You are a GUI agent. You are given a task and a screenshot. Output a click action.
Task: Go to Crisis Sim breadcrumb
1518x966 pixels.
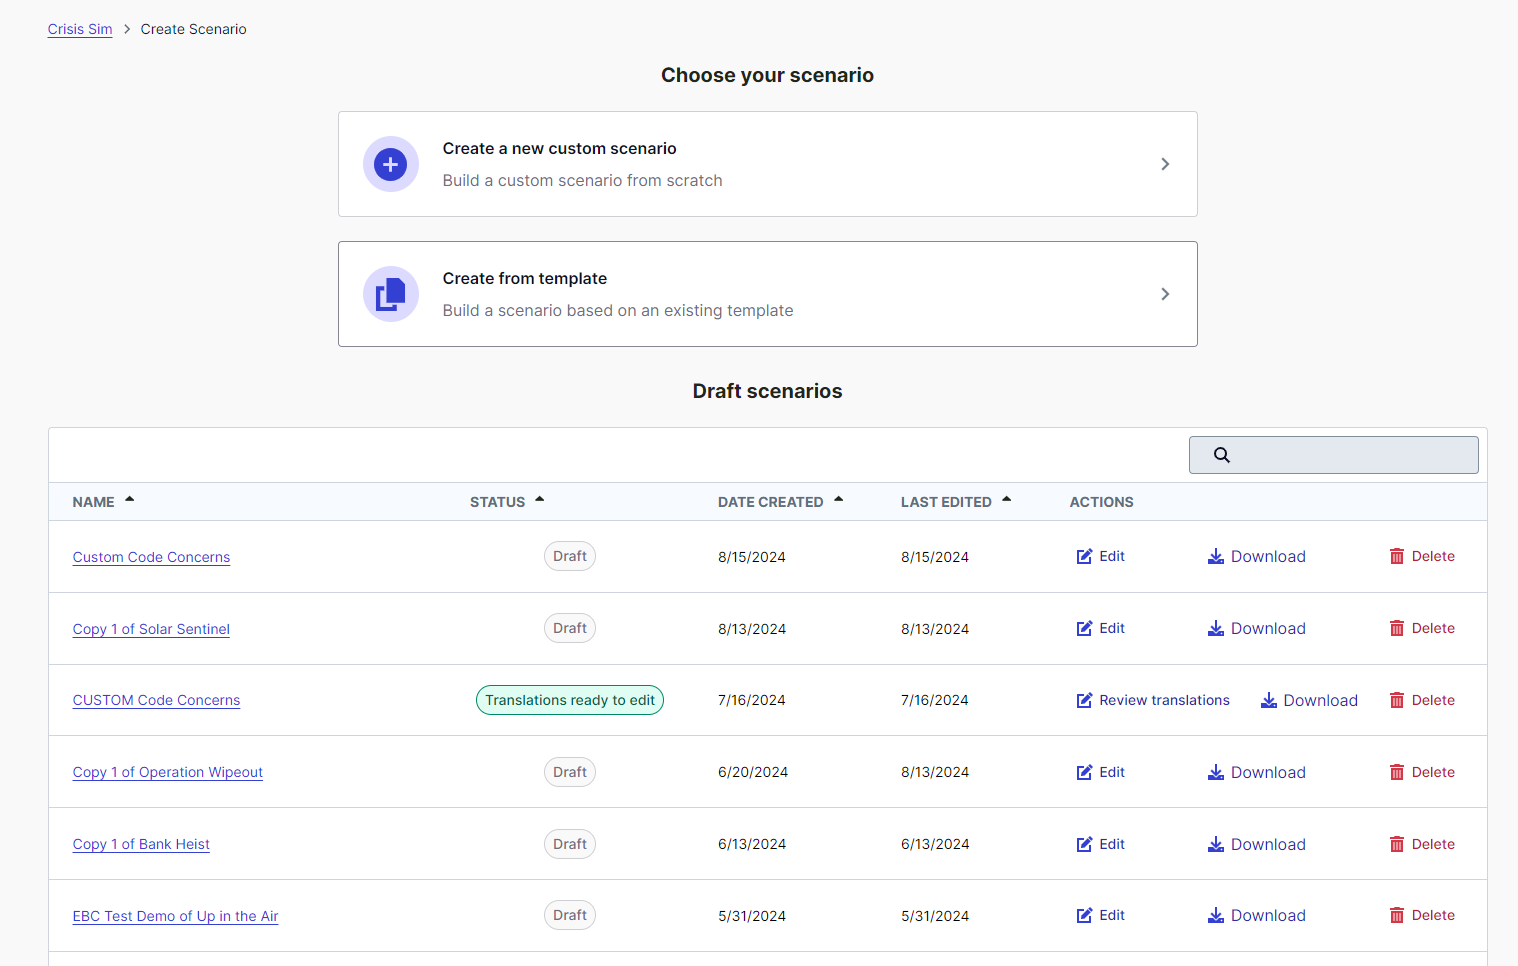pos(80,29)
